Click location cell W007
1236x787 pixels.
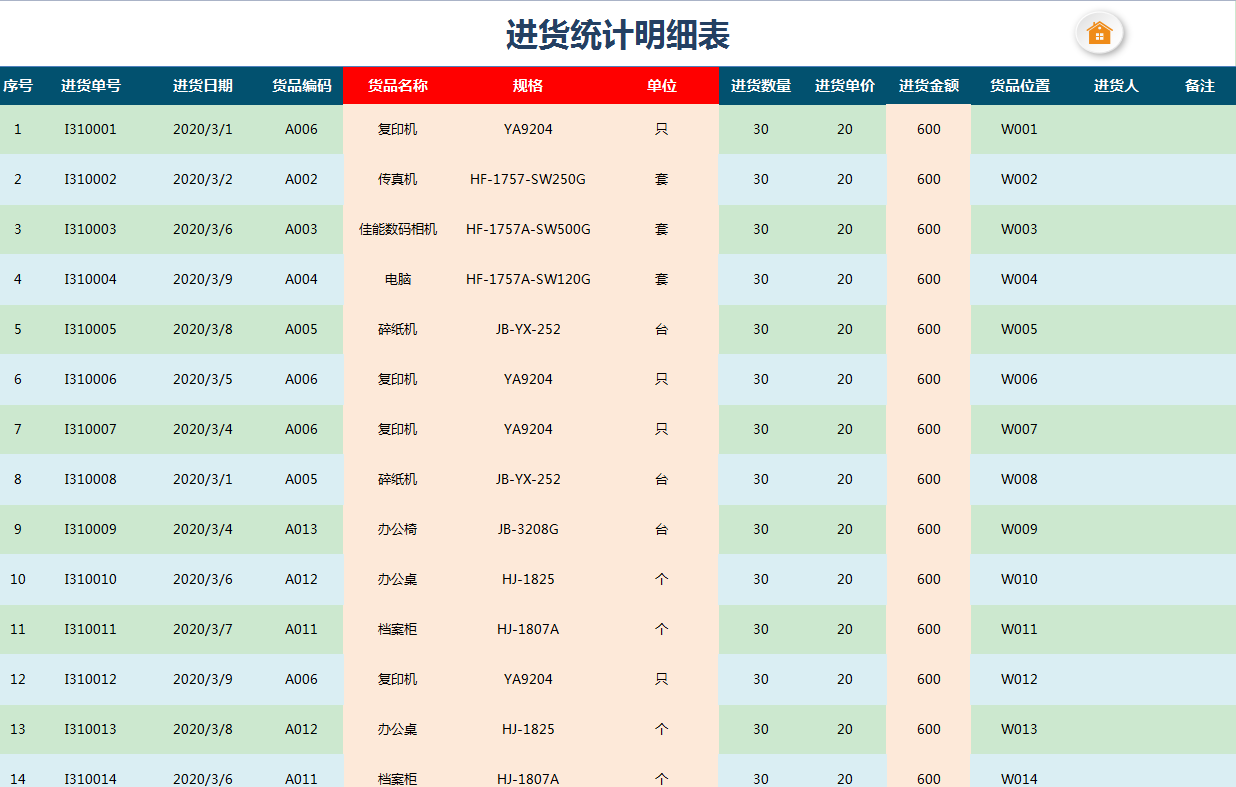pyautogui.click(x=1020, y=429)
